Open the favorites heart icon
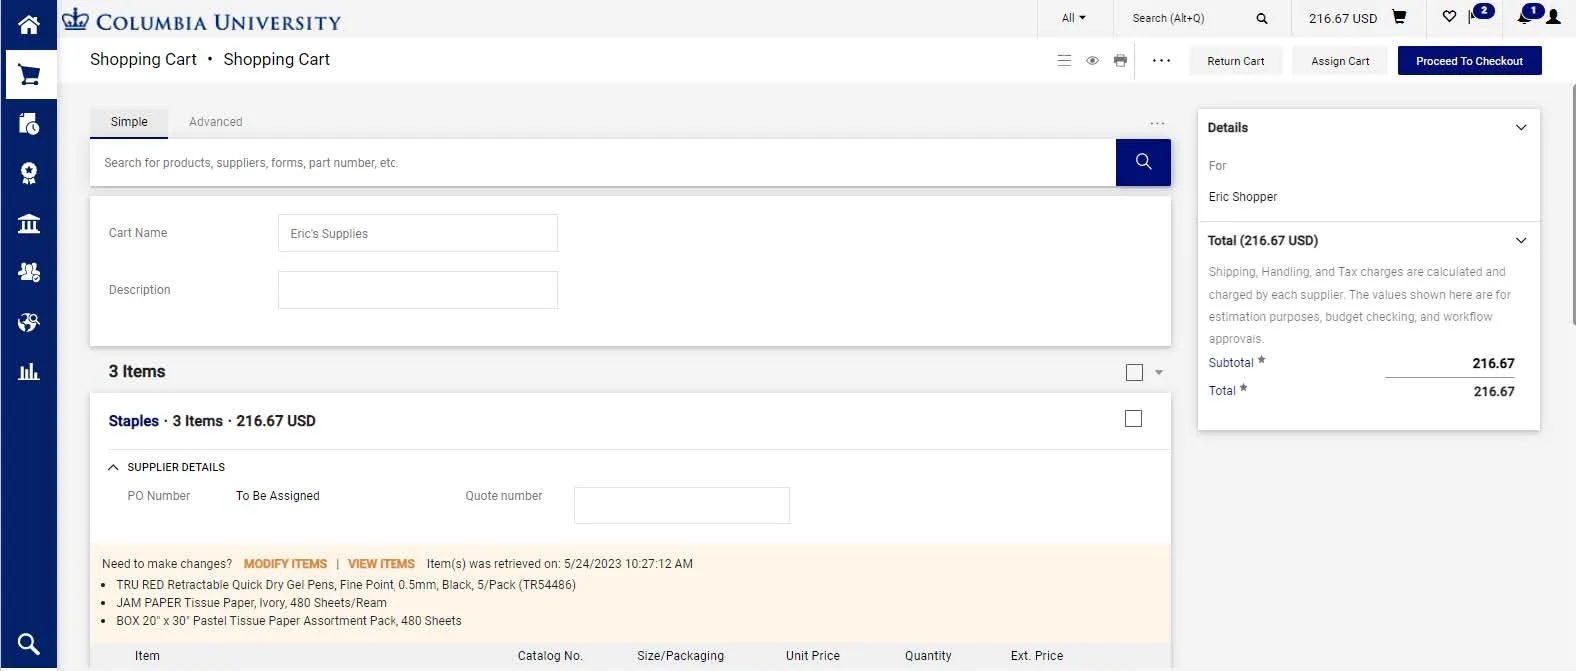The image size is (1576, 671). coord(1449,16)
